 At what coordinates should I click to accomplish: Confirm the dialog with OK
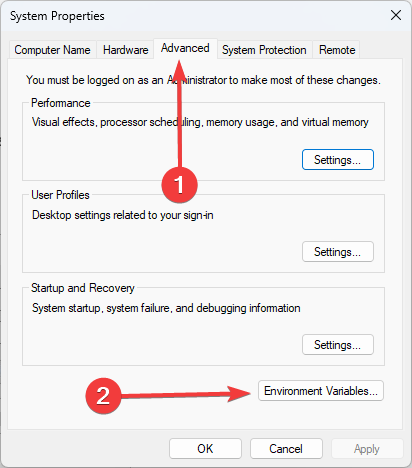click(205, 449)
